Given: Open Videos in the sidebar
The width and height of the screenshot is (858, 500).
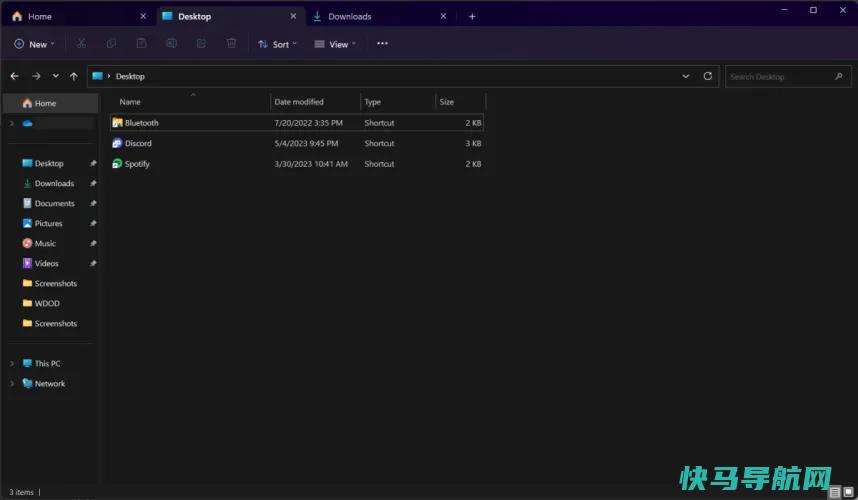Looking at the screenshot, I should coord(46,263).
